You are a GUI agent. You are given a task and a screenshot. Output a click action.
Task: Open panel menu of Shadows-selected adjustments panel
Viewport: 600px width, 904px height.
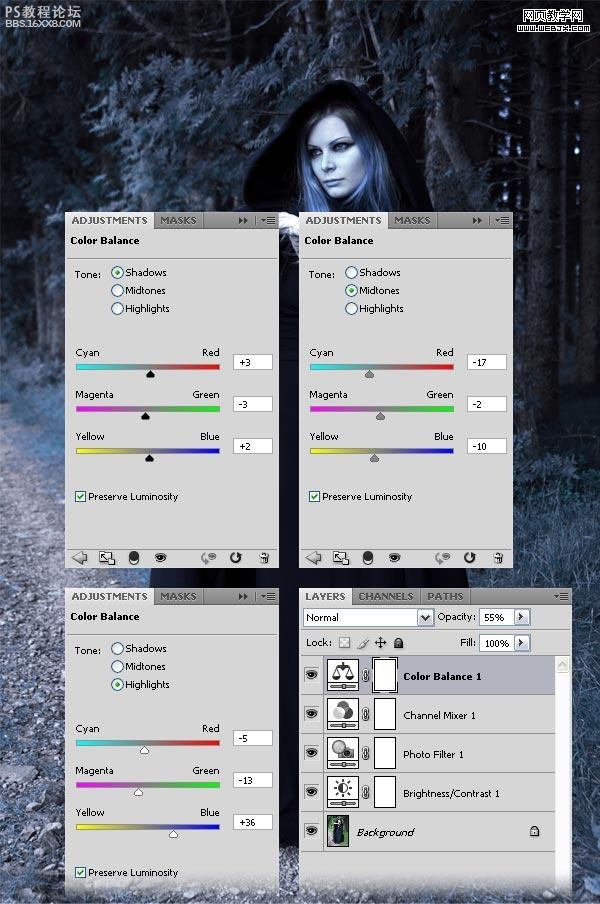pos(268,220)
